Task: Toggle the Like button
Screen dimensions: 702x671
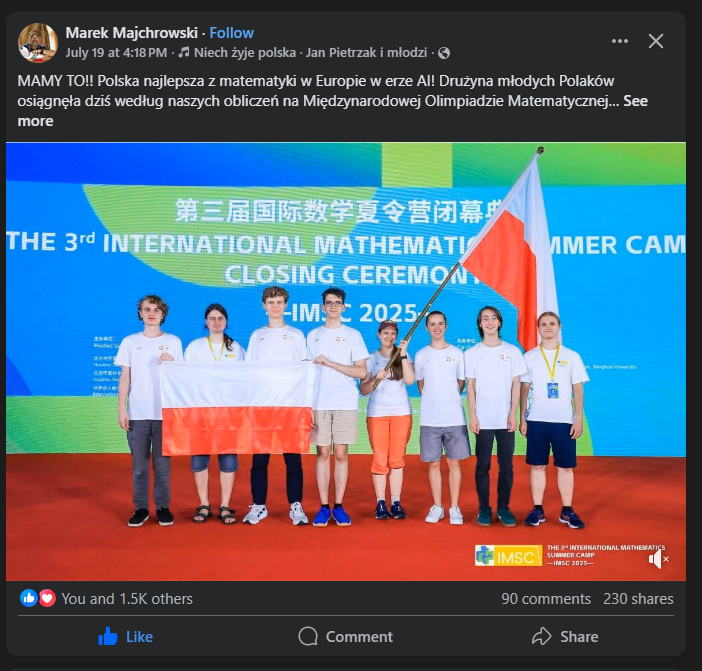Action: 125,636
